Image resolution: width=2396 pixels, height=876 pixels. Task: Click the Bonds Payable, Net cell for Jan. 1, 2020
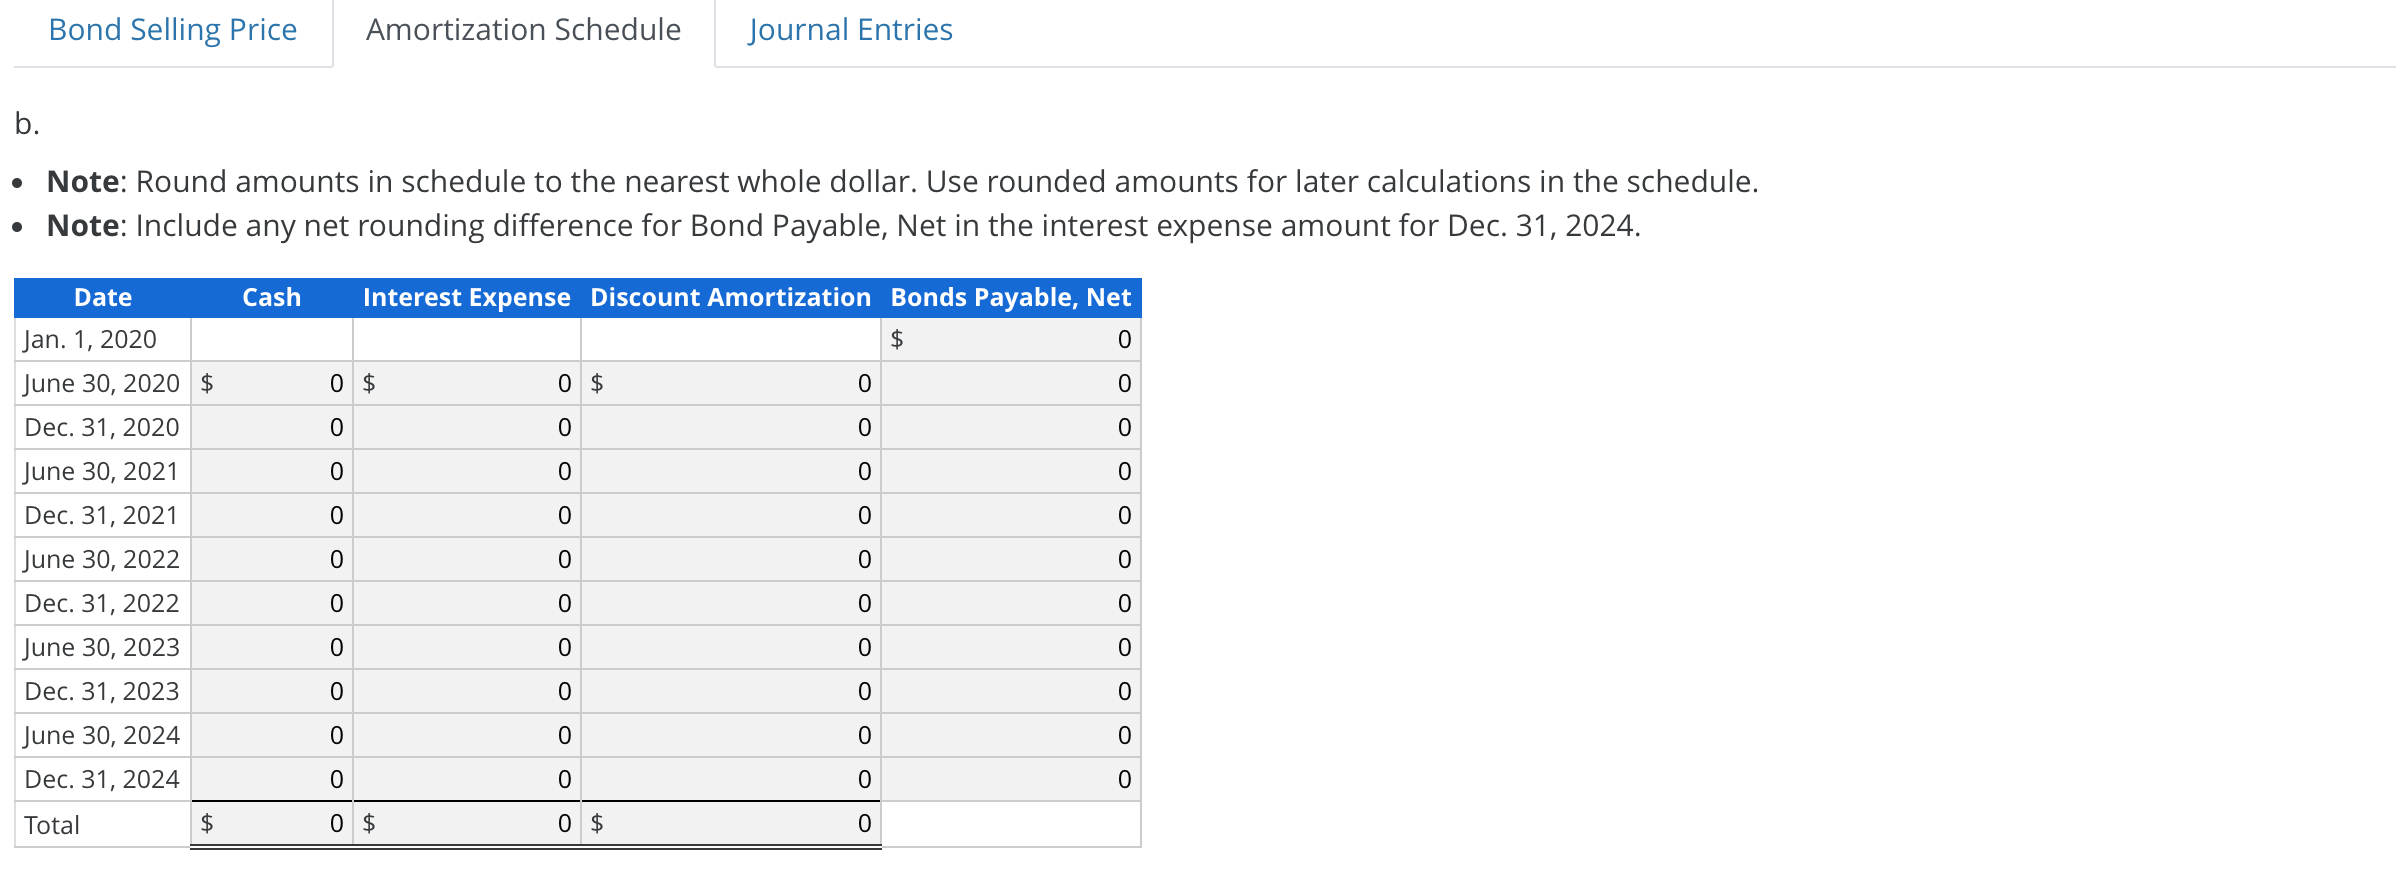click(1010, 339)
